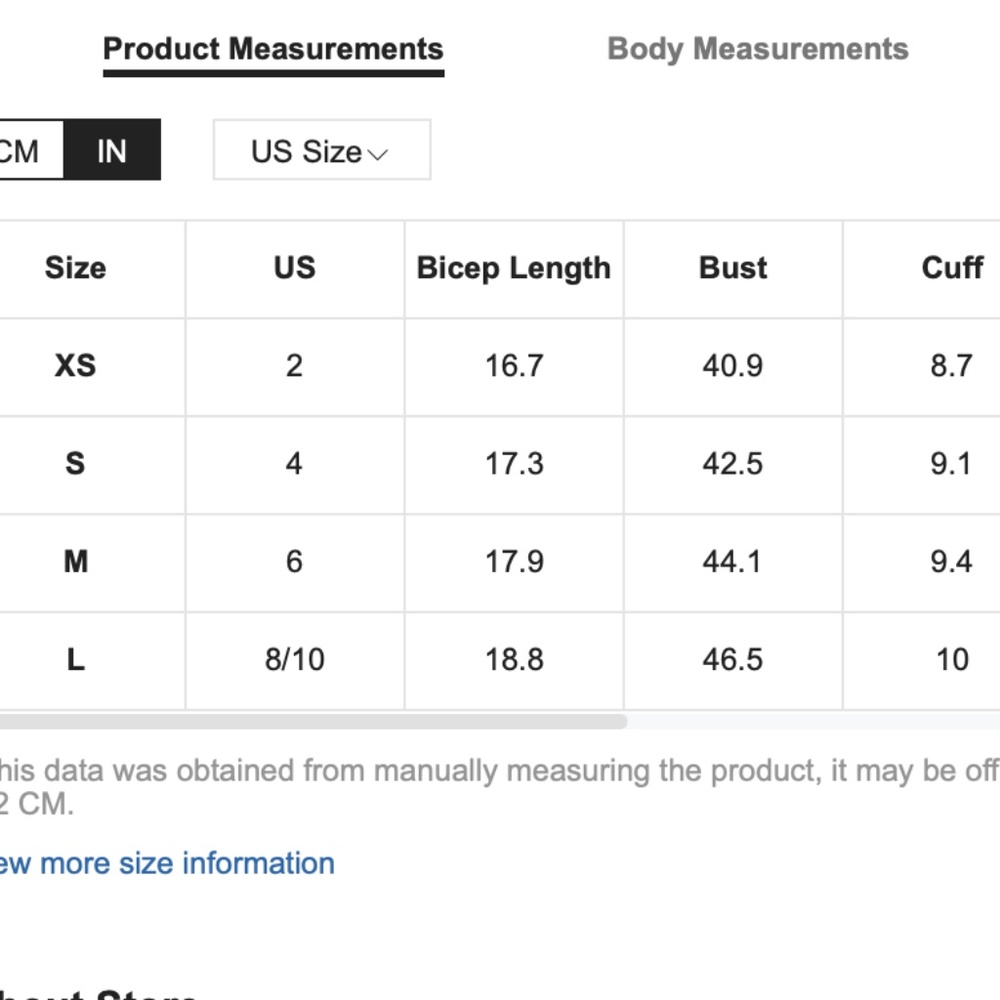Click the 8/10 US size cell

294,660
